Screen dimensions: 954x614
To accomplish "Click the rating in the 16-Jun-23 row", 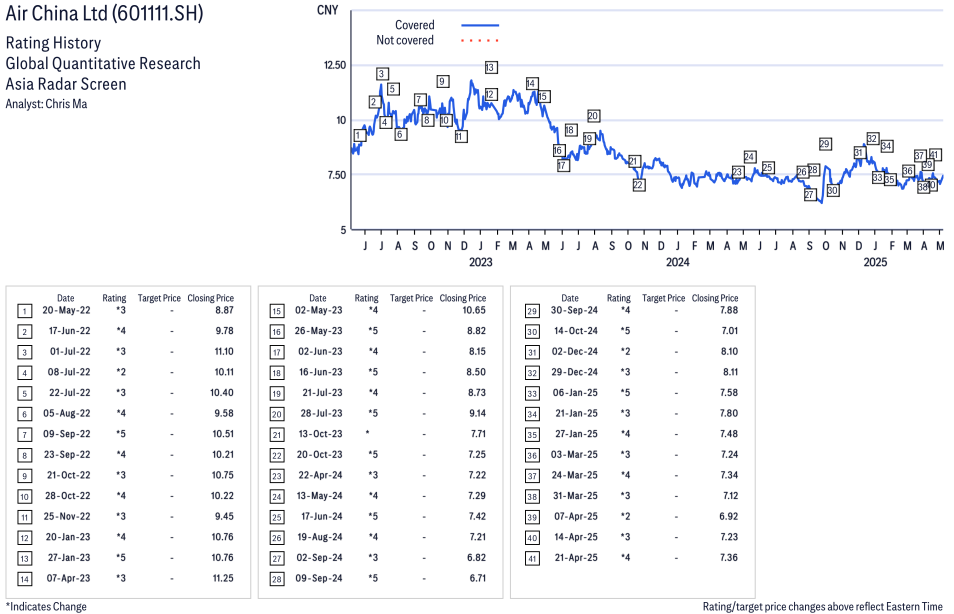I will click(373, 372).
